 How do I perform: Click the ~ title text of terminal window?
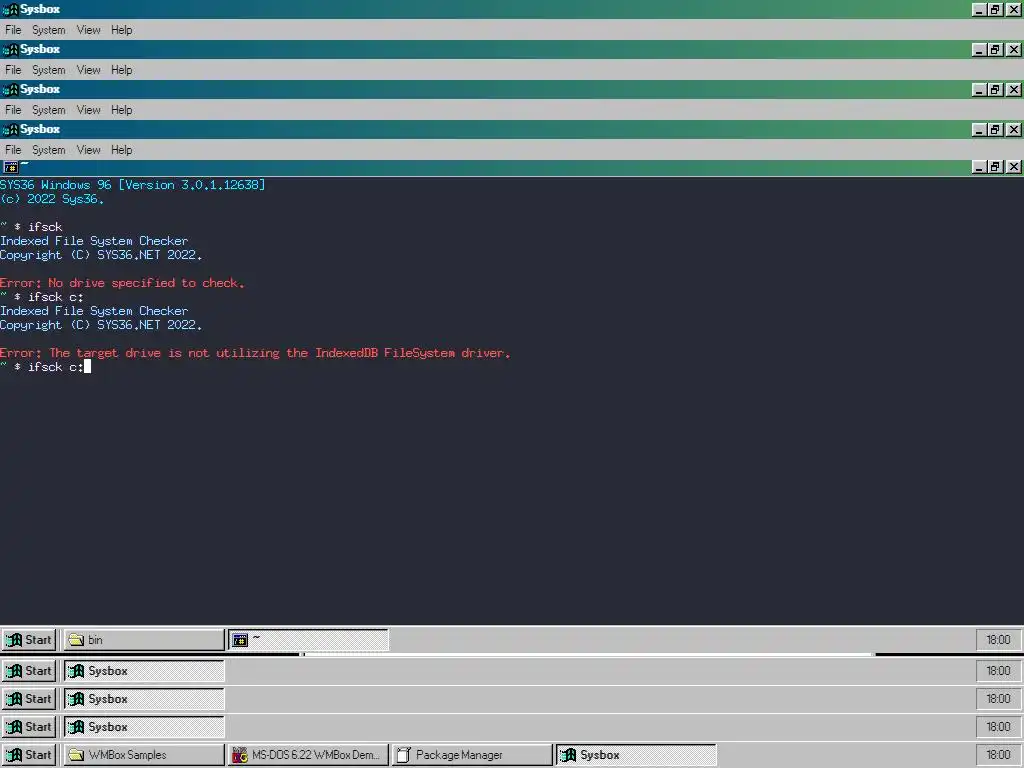(24, 165)
